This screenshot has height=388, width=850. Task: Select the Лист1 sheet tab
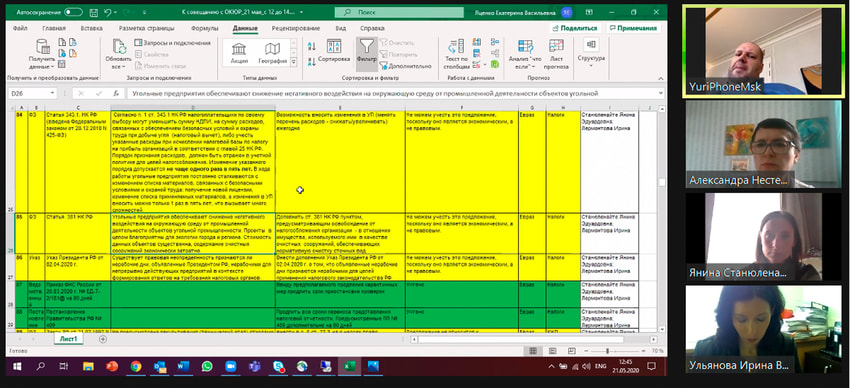(x=69, y=339)
